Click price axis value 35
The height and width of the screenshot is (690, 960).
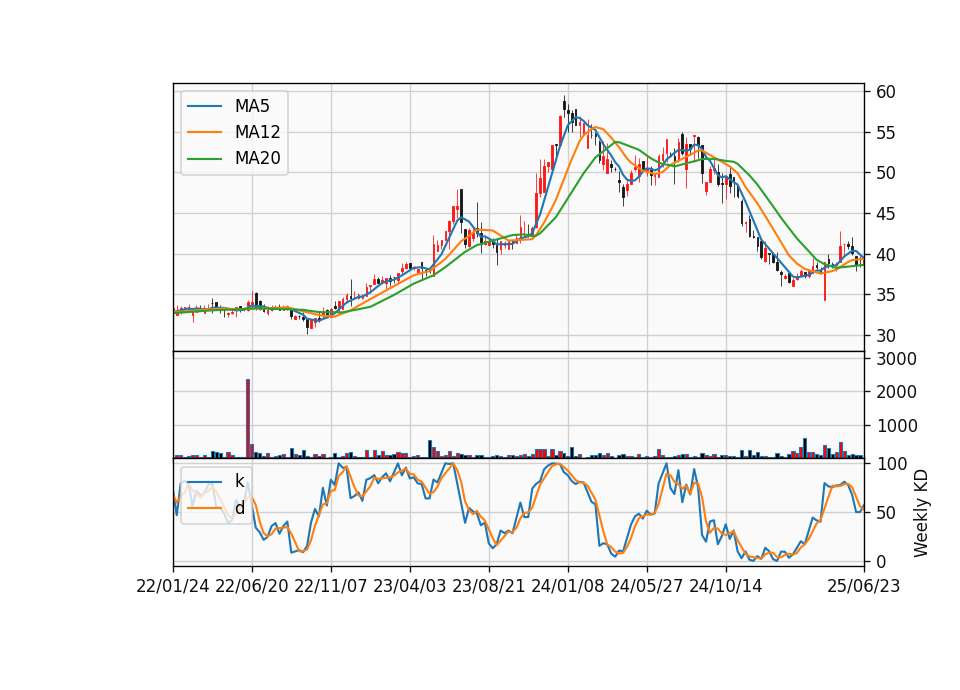(886, 295)
